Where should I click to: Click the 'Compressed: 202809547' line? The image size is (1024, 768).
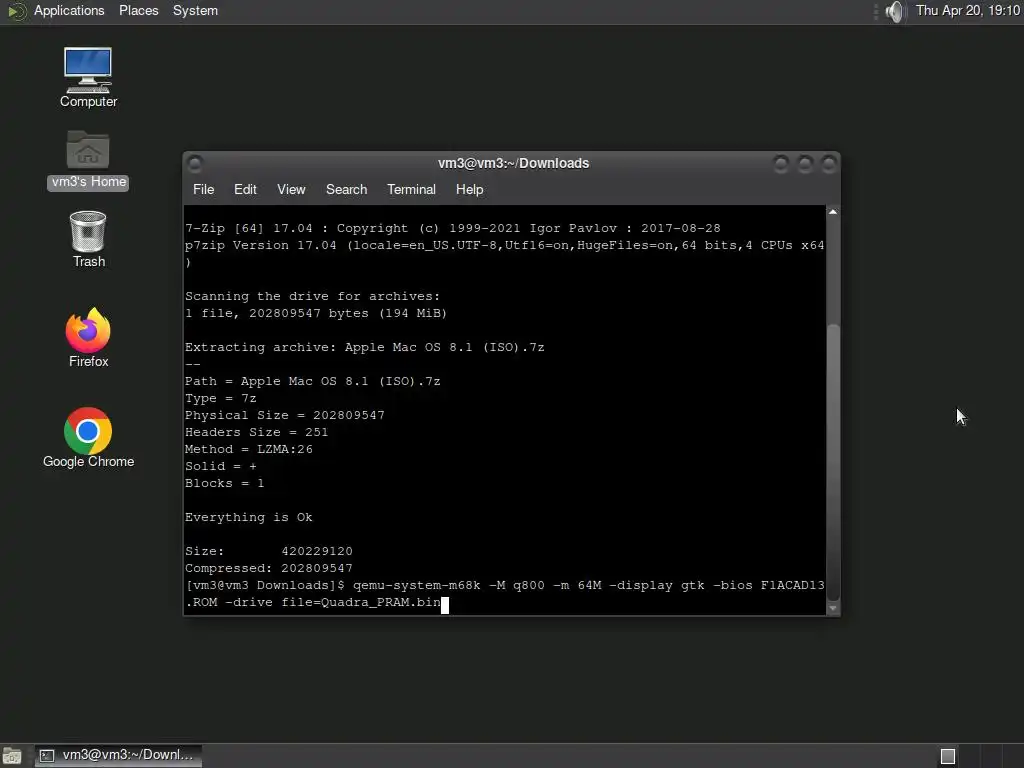click(x=268, y=568)
